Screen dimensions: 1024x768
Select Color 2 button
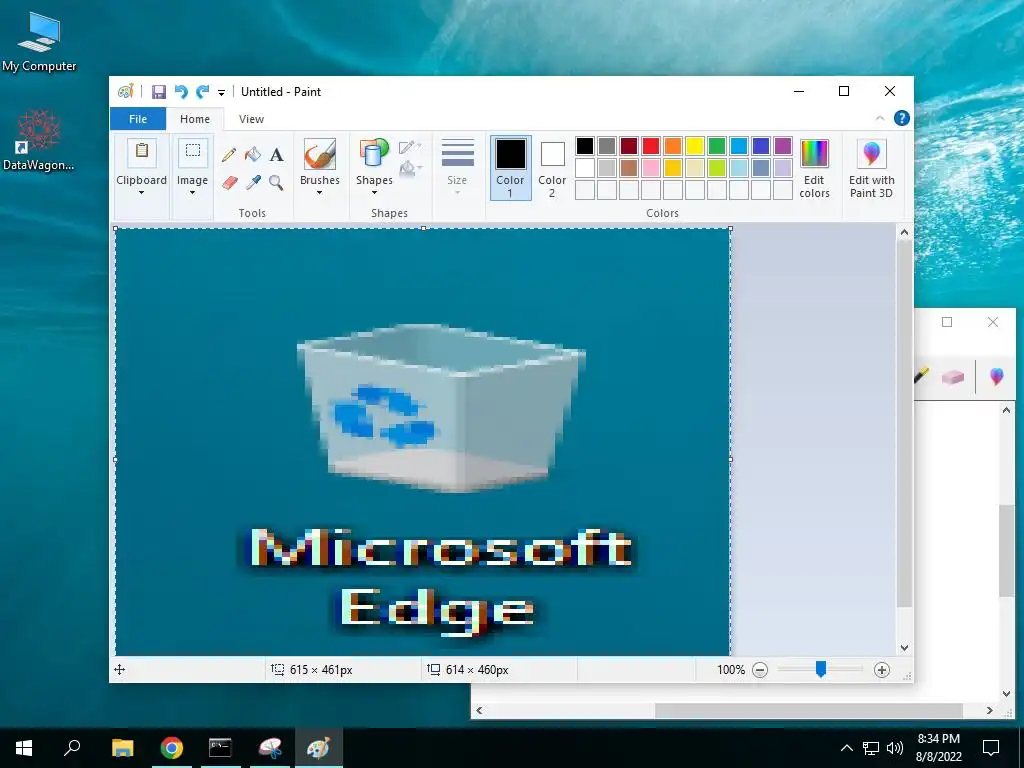point(552,168)
